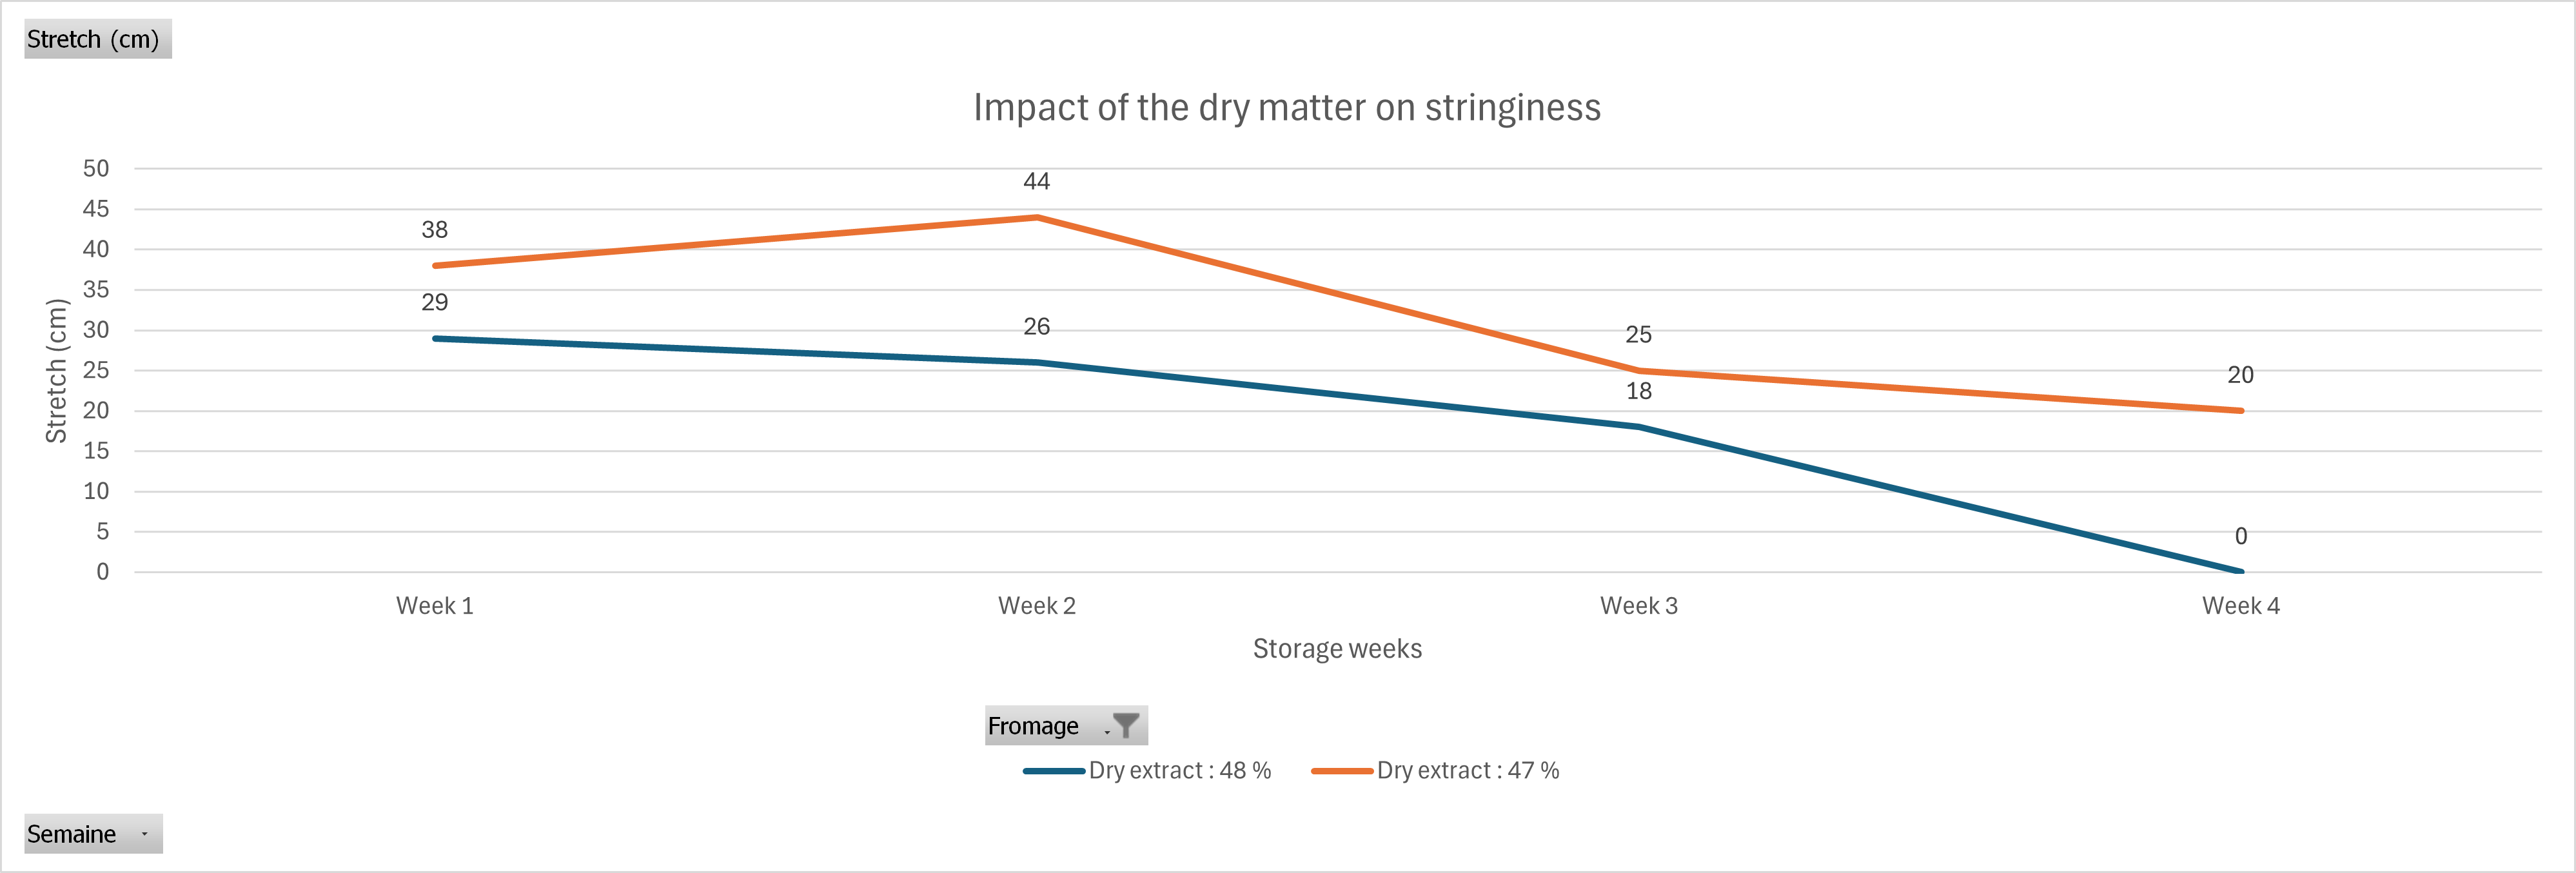
Task: Select the 20 data label on orange line
Action: pos(2241,375)
